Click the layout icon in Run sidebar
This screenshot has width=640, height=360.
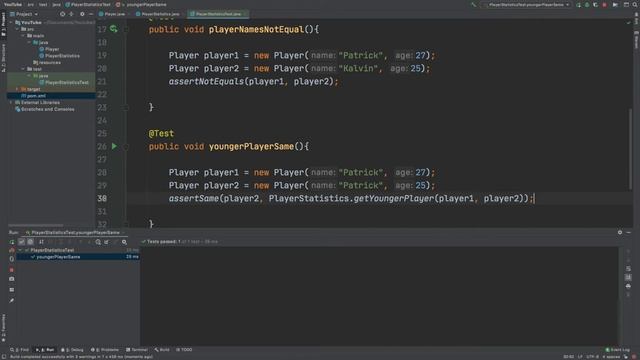[12, 290]
